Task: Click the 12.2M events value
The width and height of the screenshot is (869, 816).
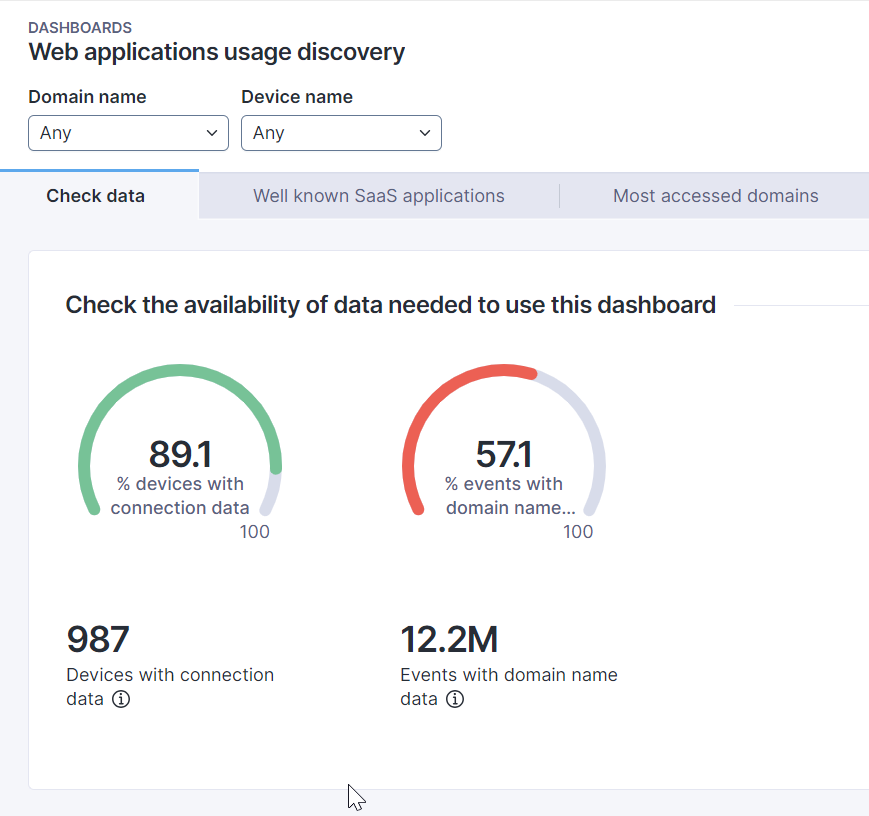Action: click(x=449, y=639)
